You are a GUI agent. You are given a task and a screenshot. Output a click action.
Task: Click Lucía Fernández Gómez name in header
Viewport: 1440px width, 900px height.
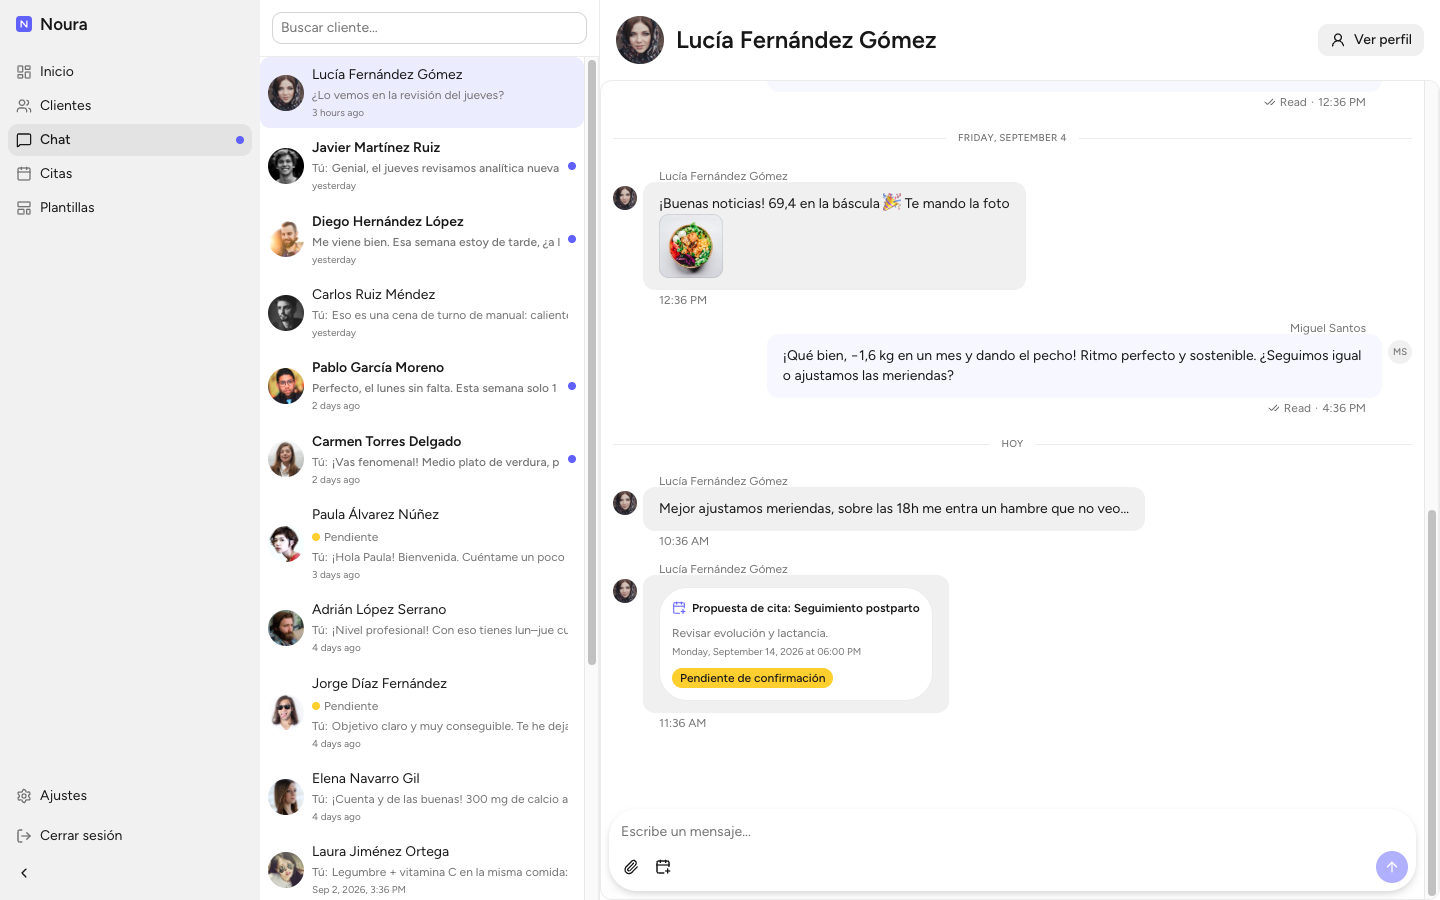click(806, 40)
